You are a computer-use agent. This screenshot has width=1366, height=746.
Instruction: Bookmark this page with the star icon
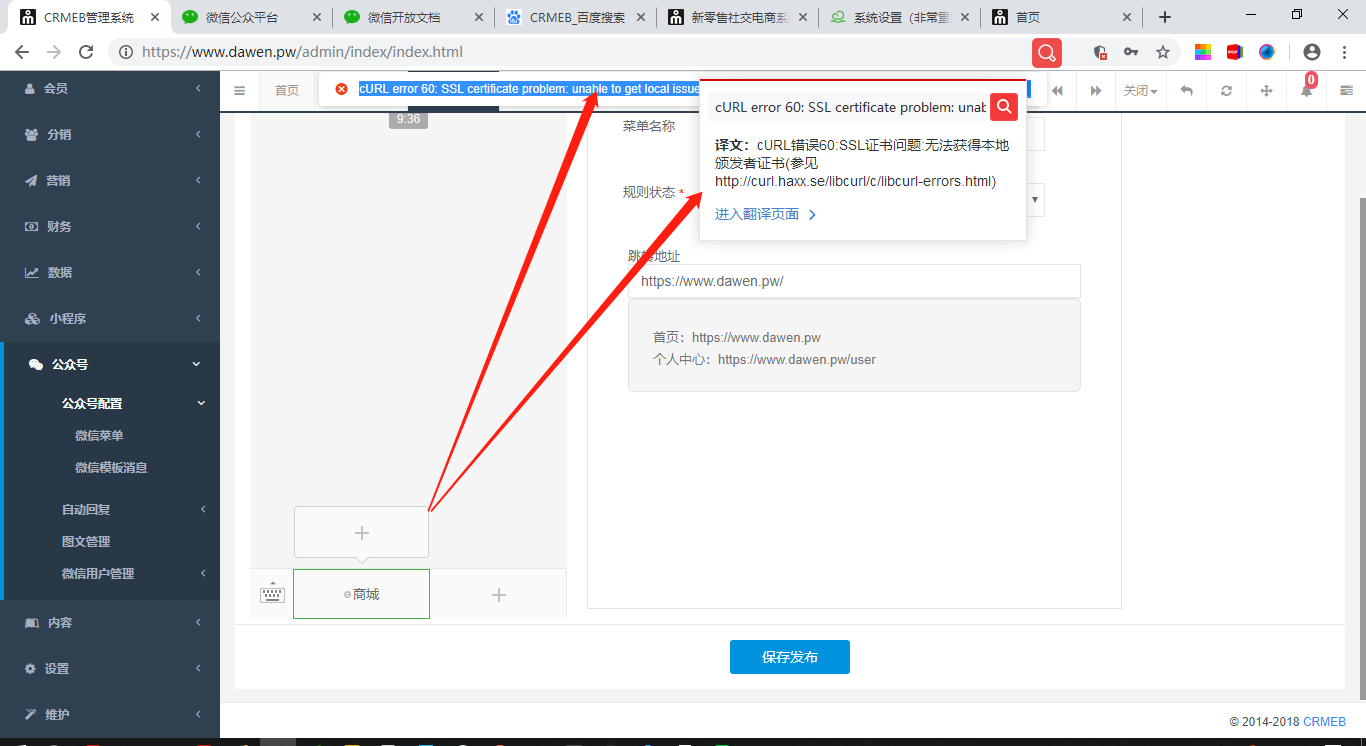pos(1163,52)
